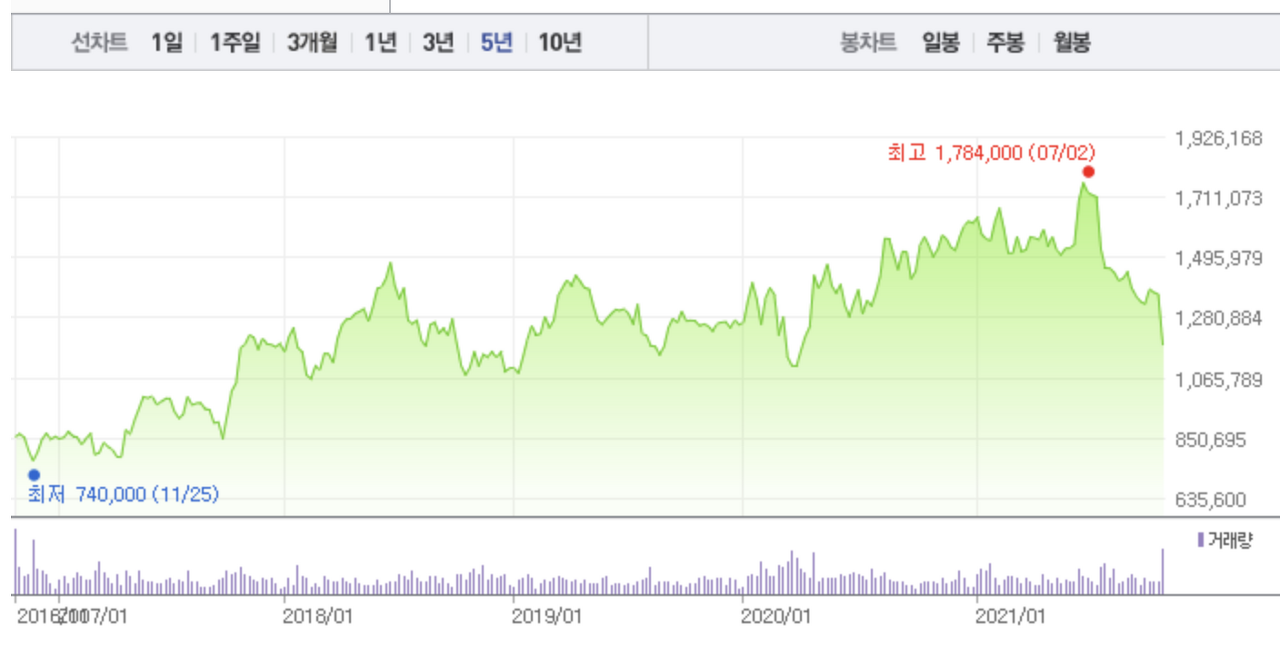Click the 1,280,884 y-axis value
The height and width of the screenshot is (645, 1280).
(x=1220, y=319)
